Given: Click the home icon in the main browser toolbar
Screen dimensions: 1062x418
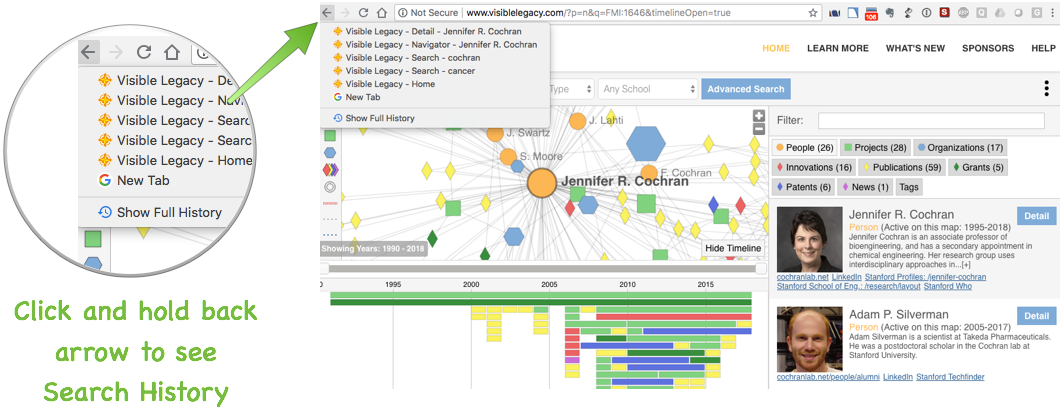Looking at the screenshot, I should coord(382,12).
